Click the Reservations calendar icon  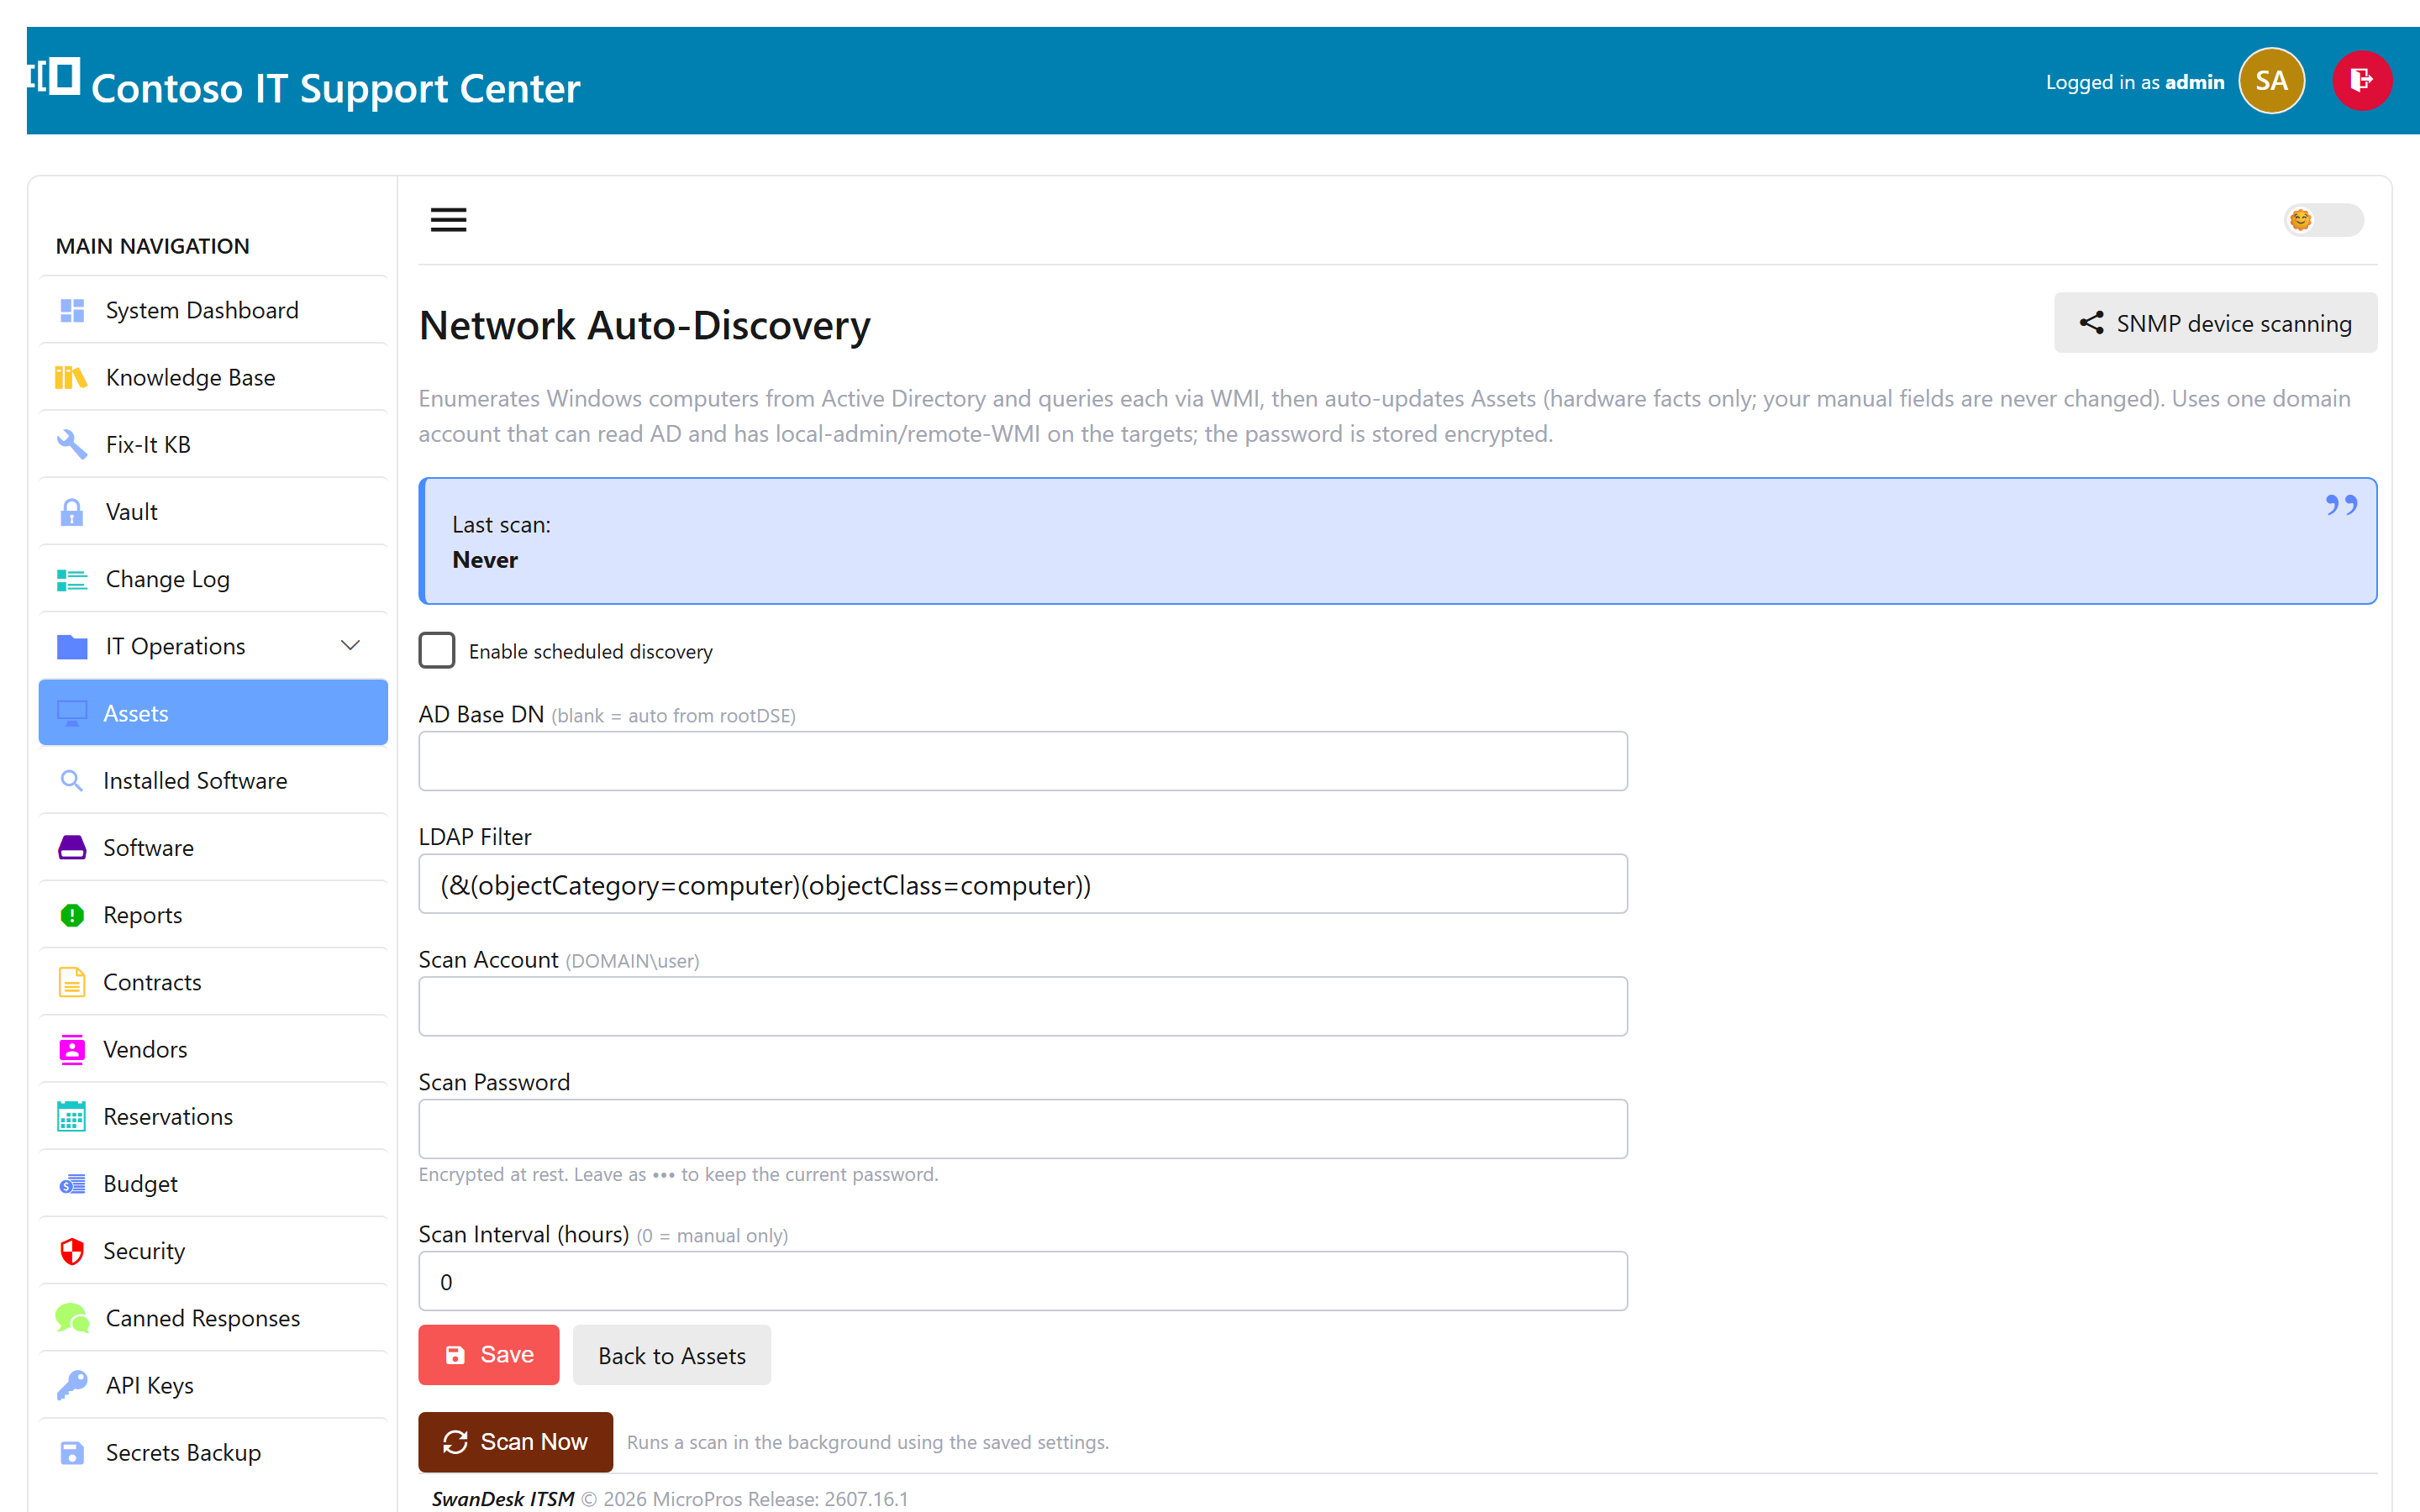tap(72, 1116)
